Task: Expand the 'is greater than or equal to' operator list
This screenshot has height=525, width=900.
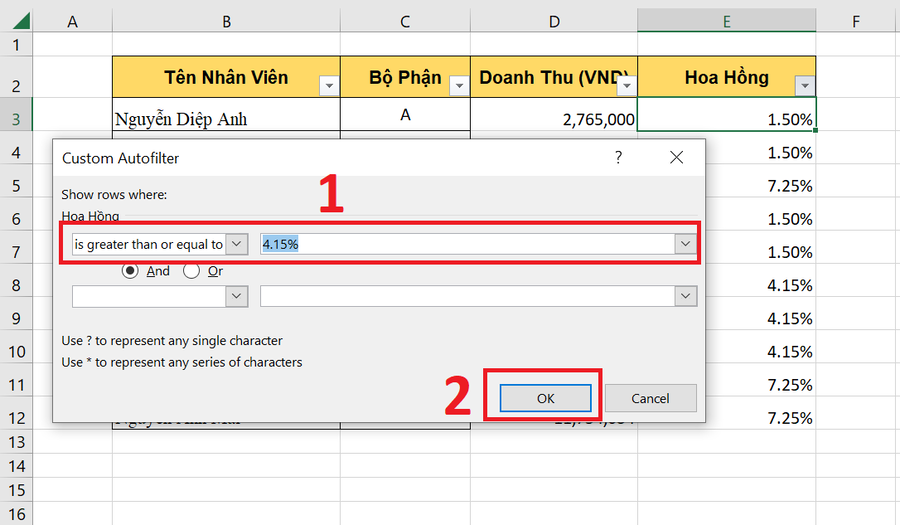Action: tap(236, 244)
